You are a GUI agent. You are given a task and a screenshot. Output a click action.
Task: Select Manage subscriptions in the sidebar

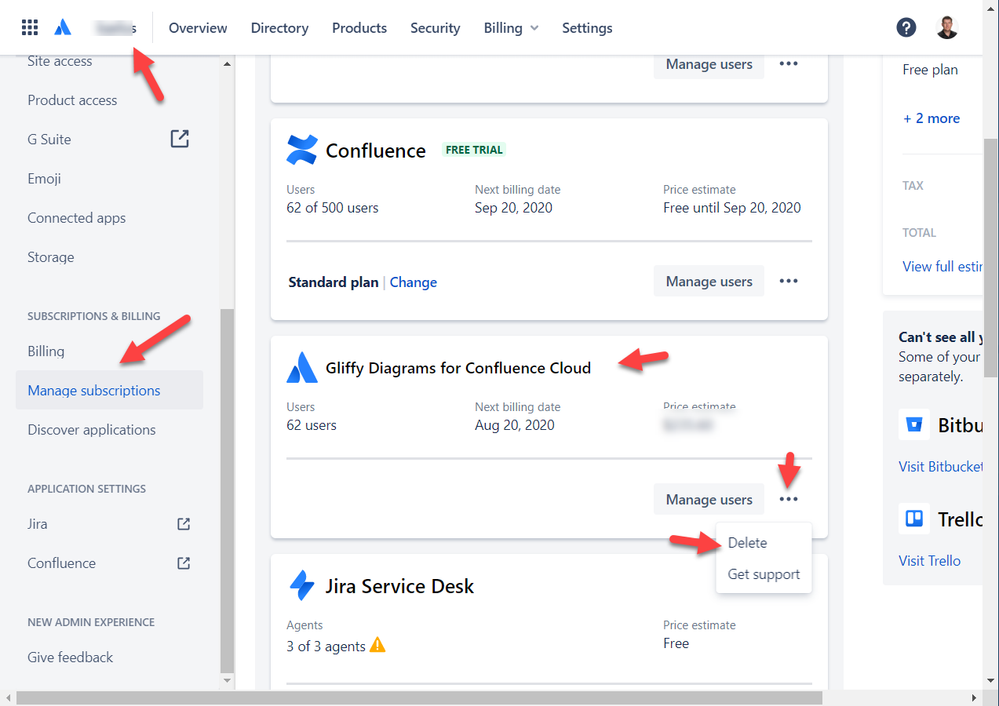point(110,390)
